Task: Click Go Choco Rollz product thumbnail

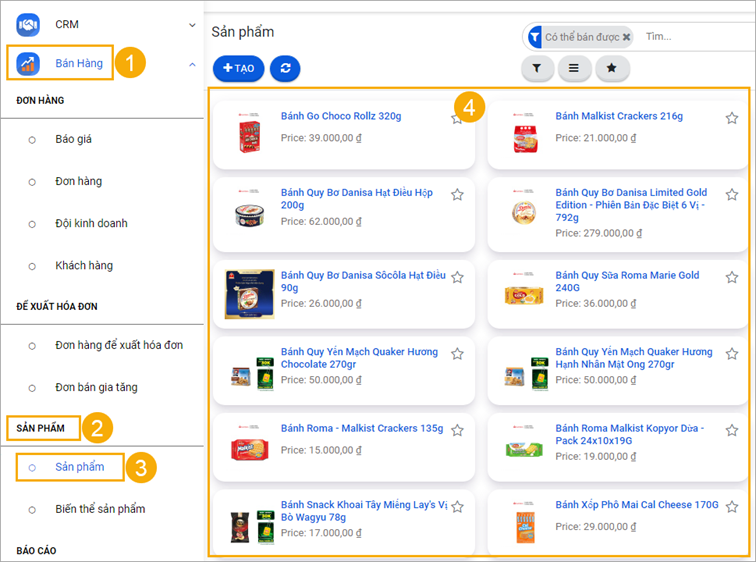Action: (x=249, y=134)
